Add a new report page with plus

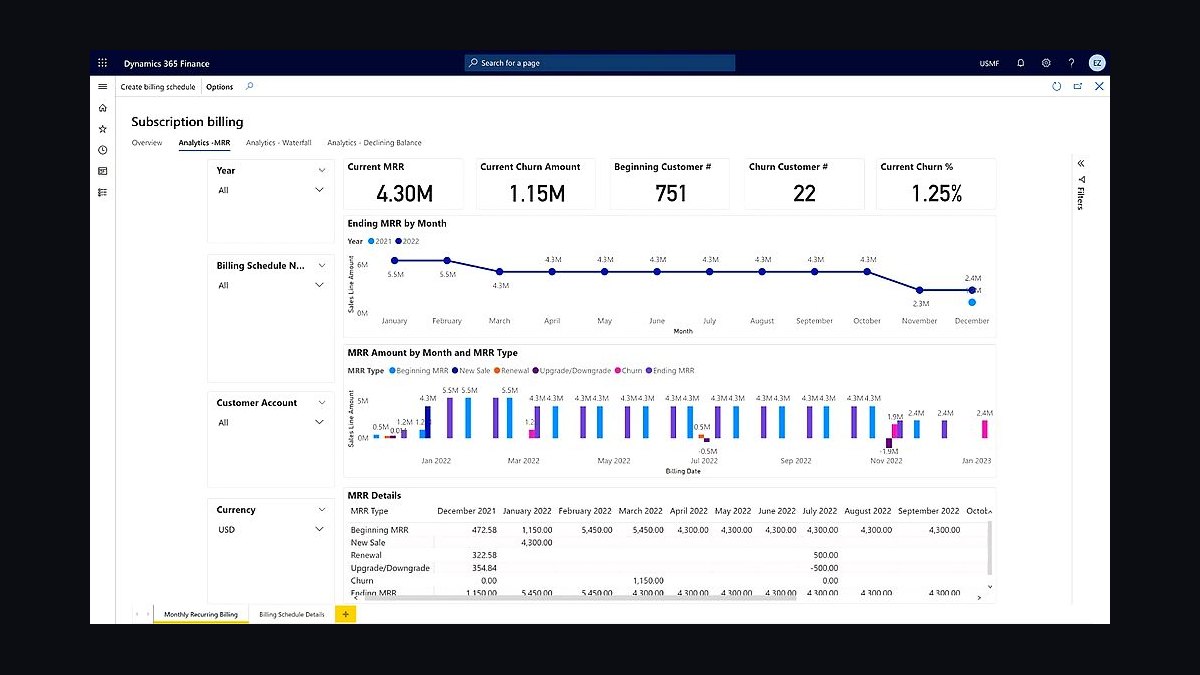(345, 614)
